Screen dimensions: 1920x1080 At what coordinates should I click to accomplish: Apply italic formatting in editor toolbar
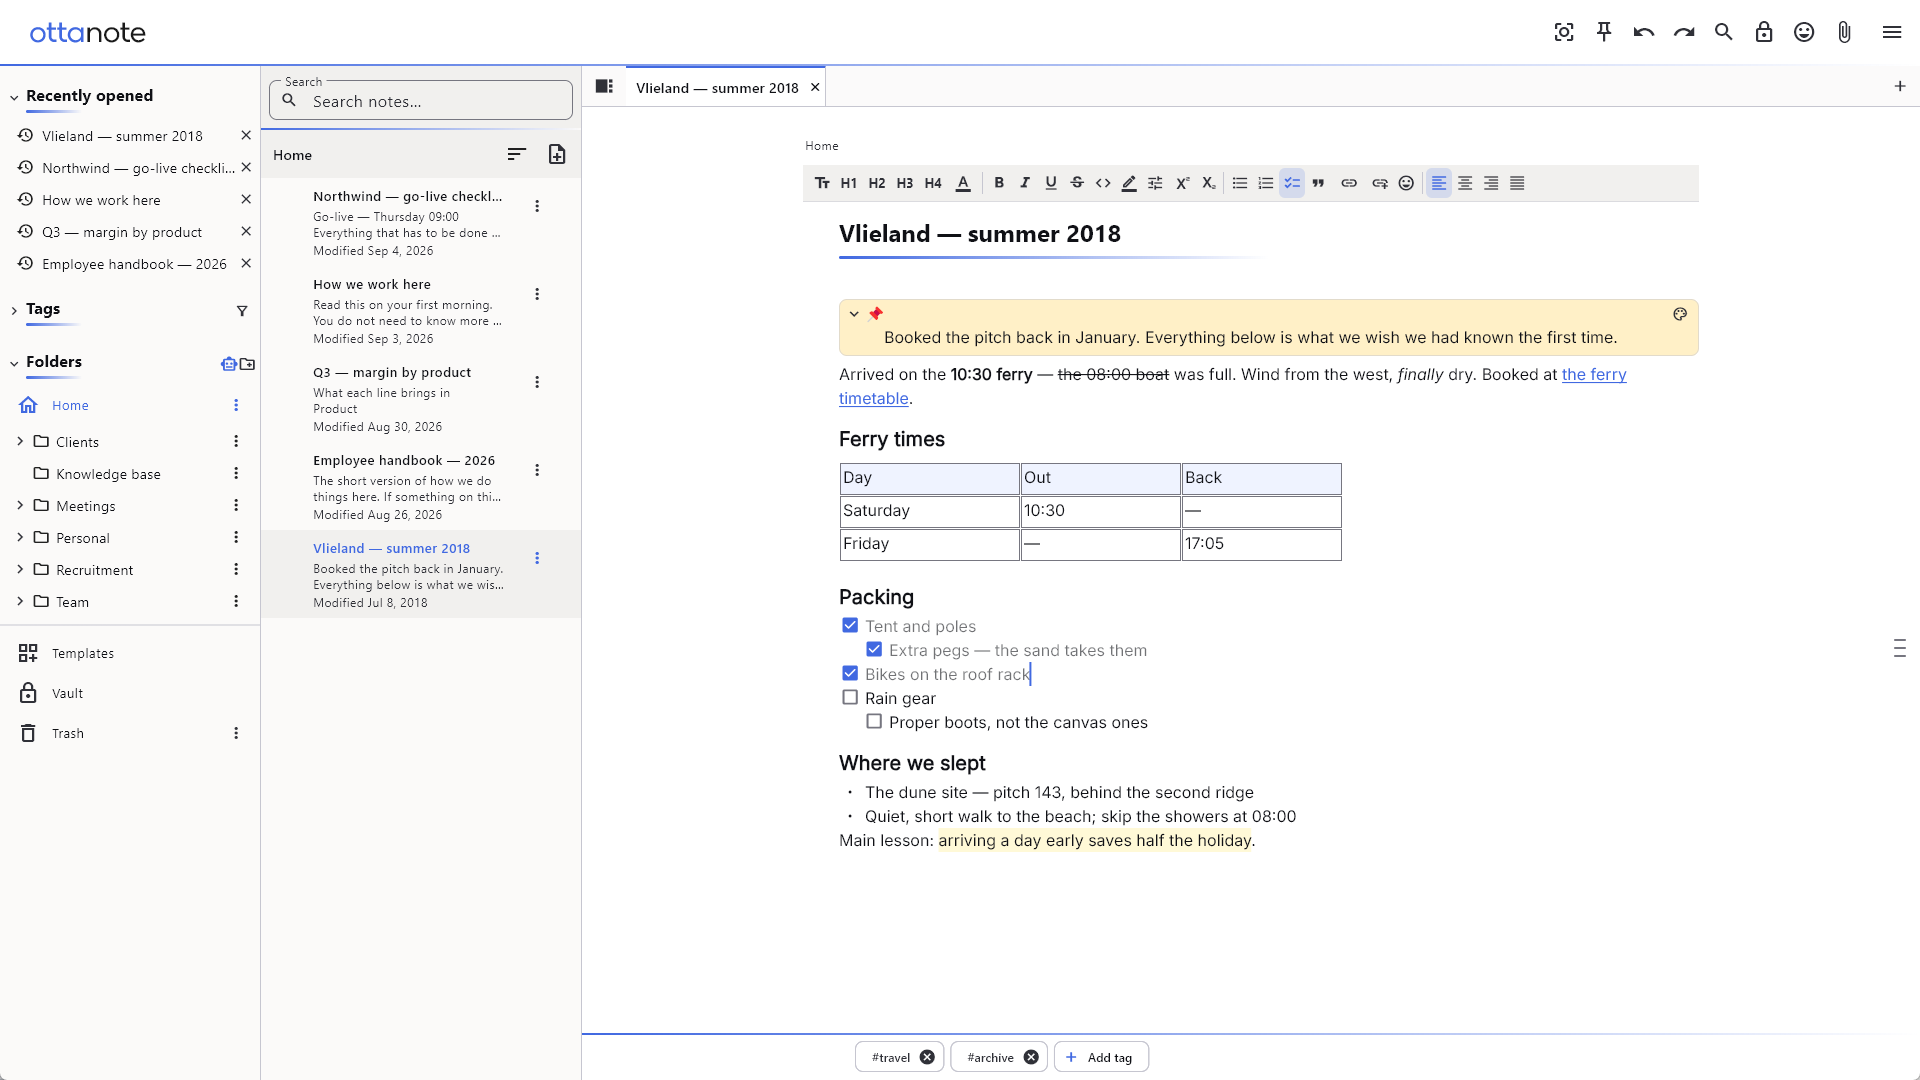[x=1025, y=183]
